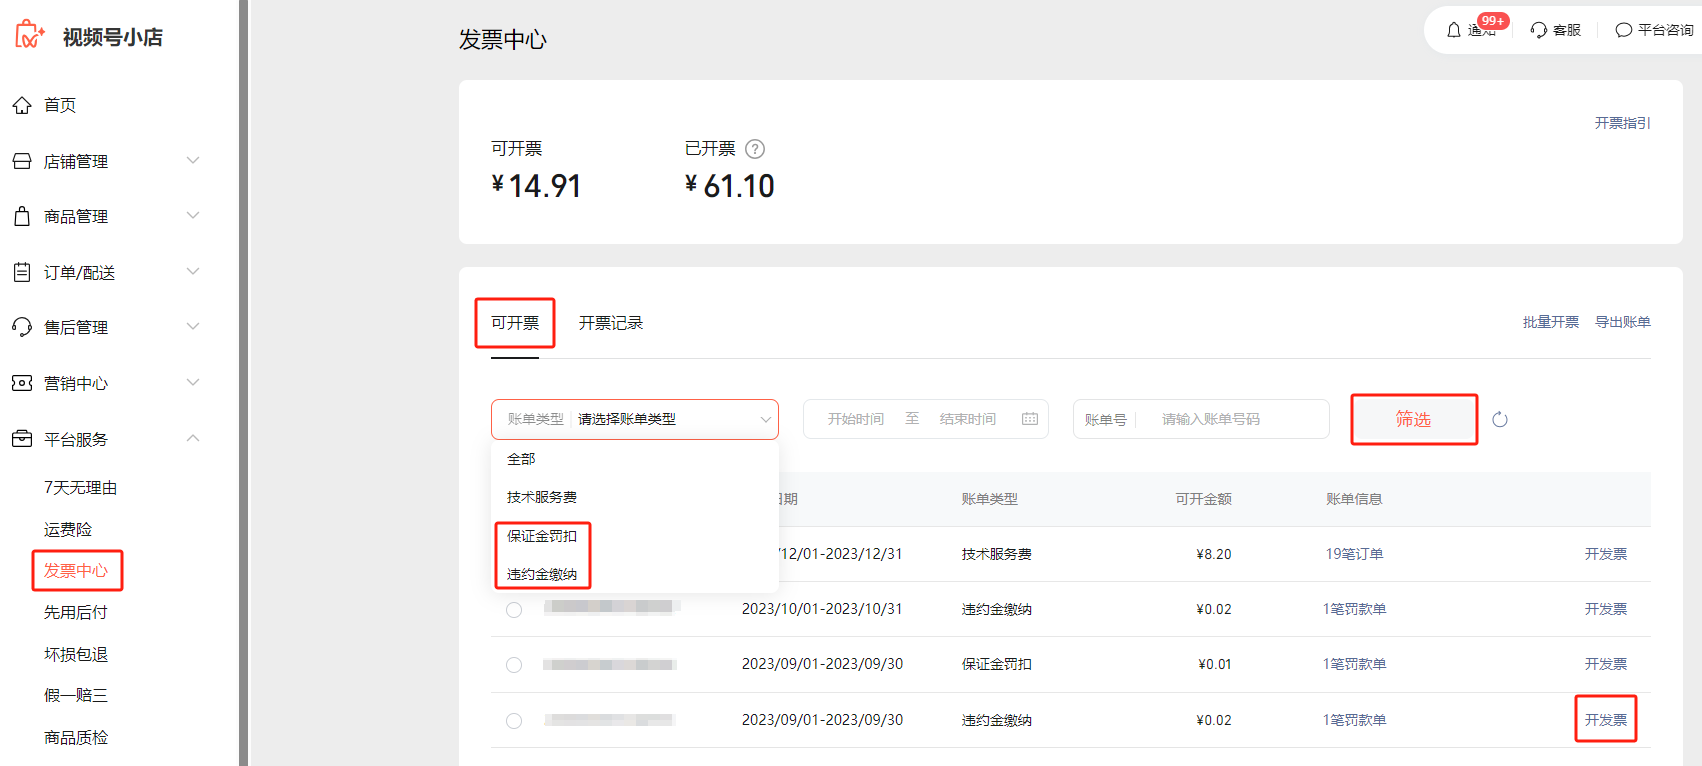Open the 账单类型 dropdown selector
Screen dimensions: 1702x766
point(634,419)
